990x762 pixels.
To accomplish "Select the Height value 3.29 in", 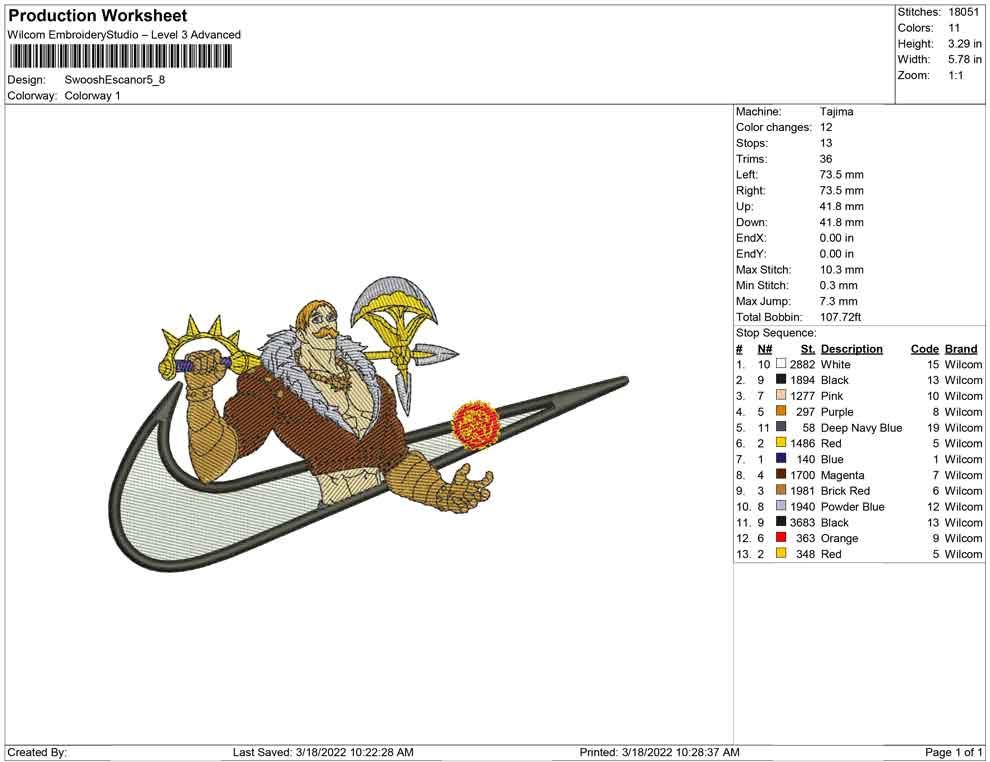I will tap(964, 44).
